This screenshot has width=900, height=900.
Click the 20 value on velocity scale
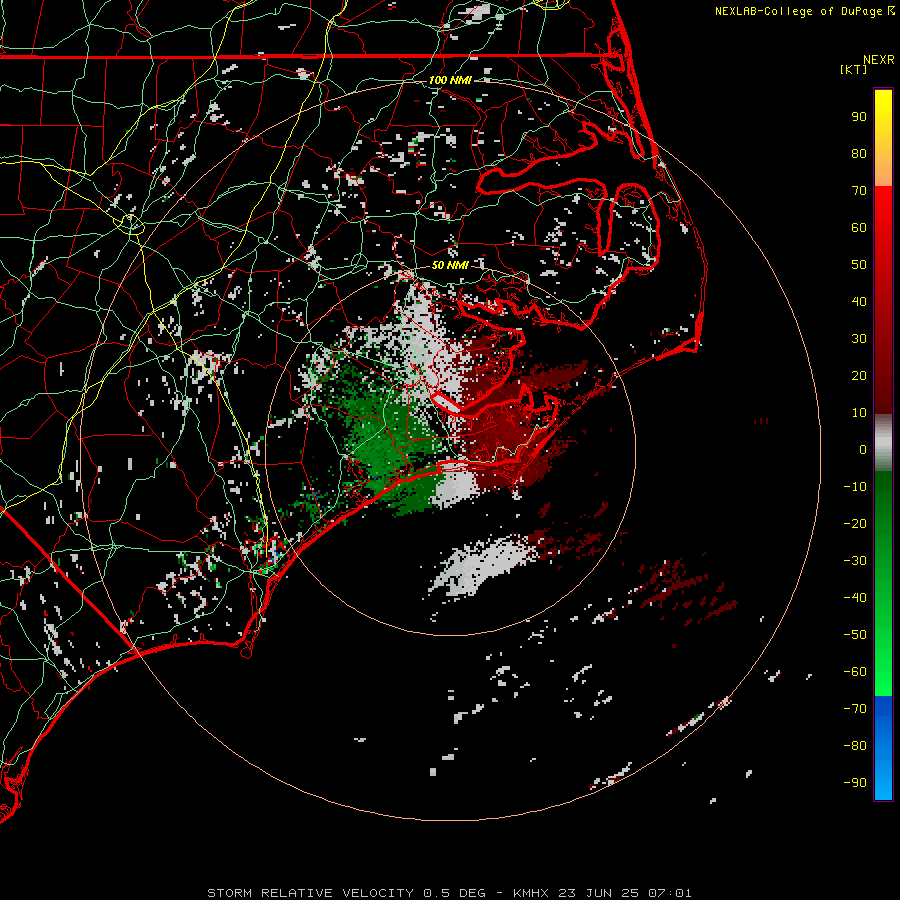[x=859, y=375]
